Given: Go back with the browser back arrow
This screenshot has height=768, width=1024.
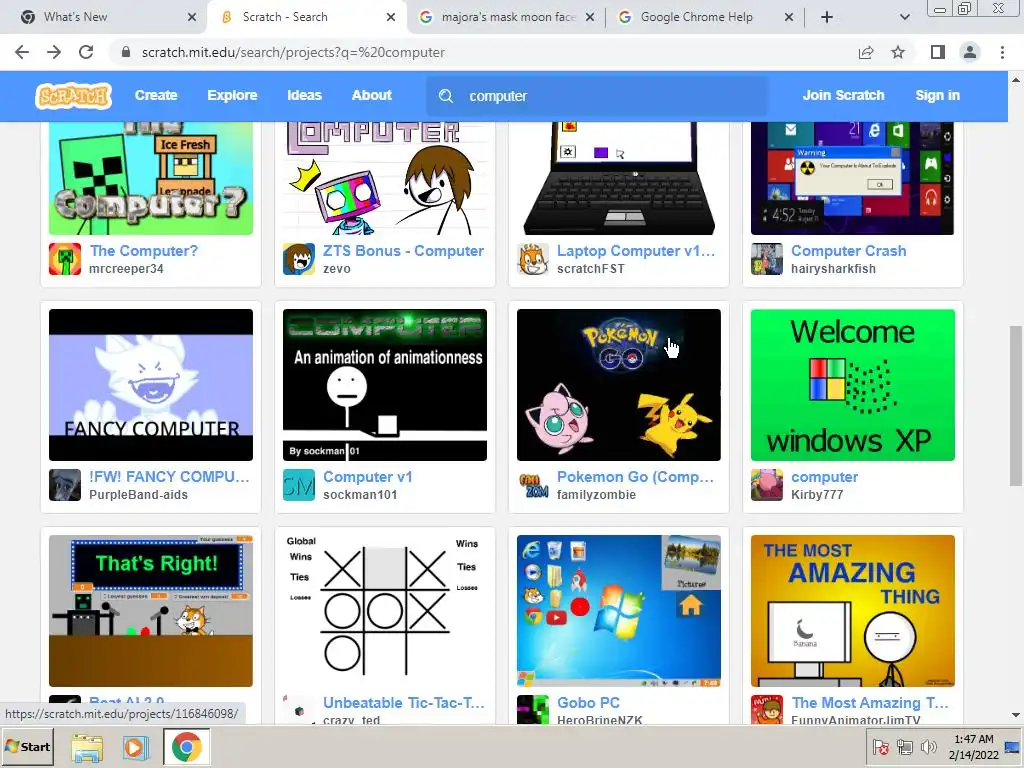Looking at the screenshot, I should (22, 52).
